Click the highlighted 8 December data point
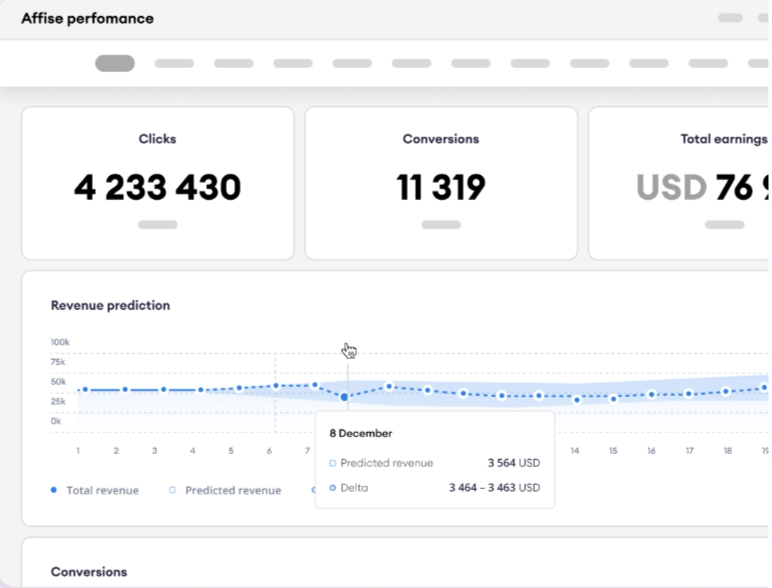The width and height of the screenshot is (772, 588). tap(344, 396)
